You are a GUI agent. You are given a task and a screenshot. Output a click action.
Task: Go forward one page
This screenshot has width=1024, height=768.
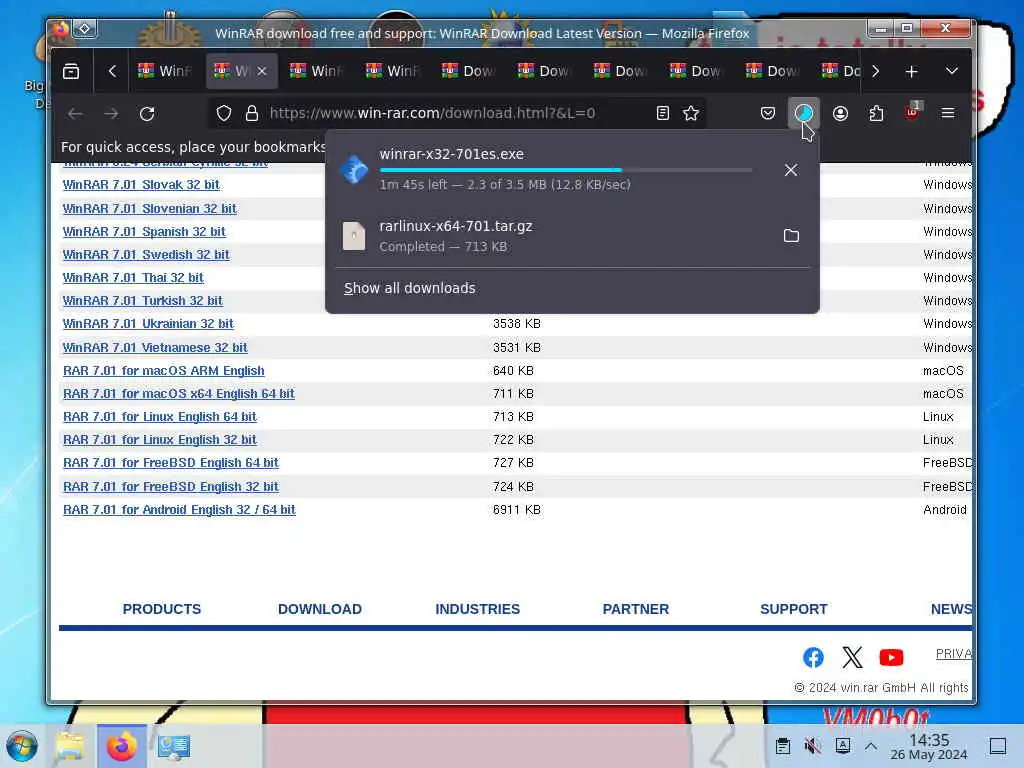click(x=111, y=114)
